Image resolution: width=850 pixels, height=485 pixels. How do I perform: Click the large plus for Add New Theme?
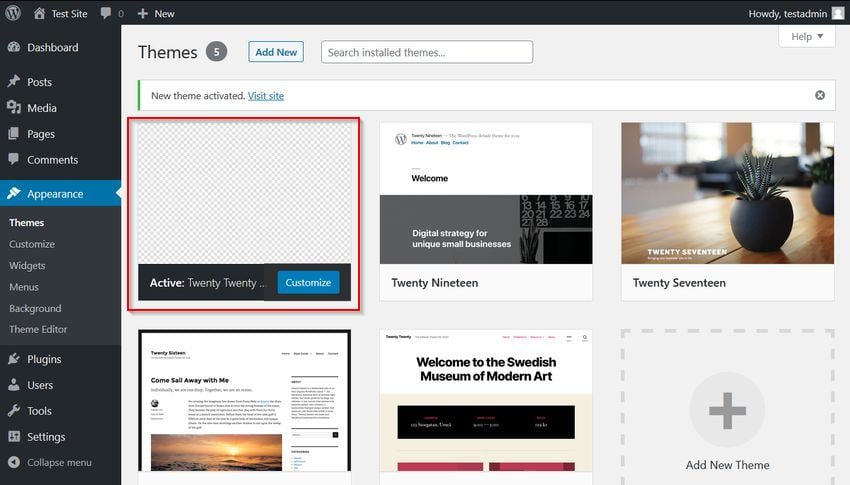click(727, 410)
